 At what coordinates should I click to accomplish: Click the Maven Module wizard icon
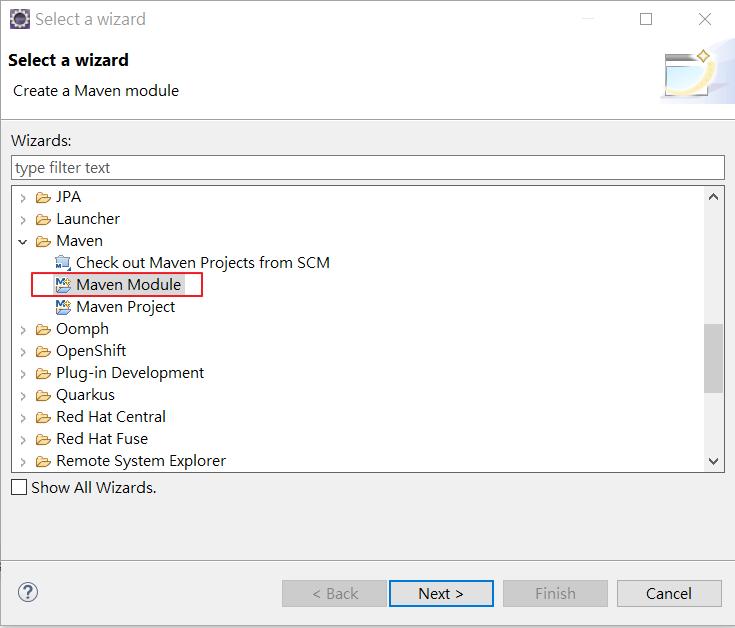coord(63,284)
